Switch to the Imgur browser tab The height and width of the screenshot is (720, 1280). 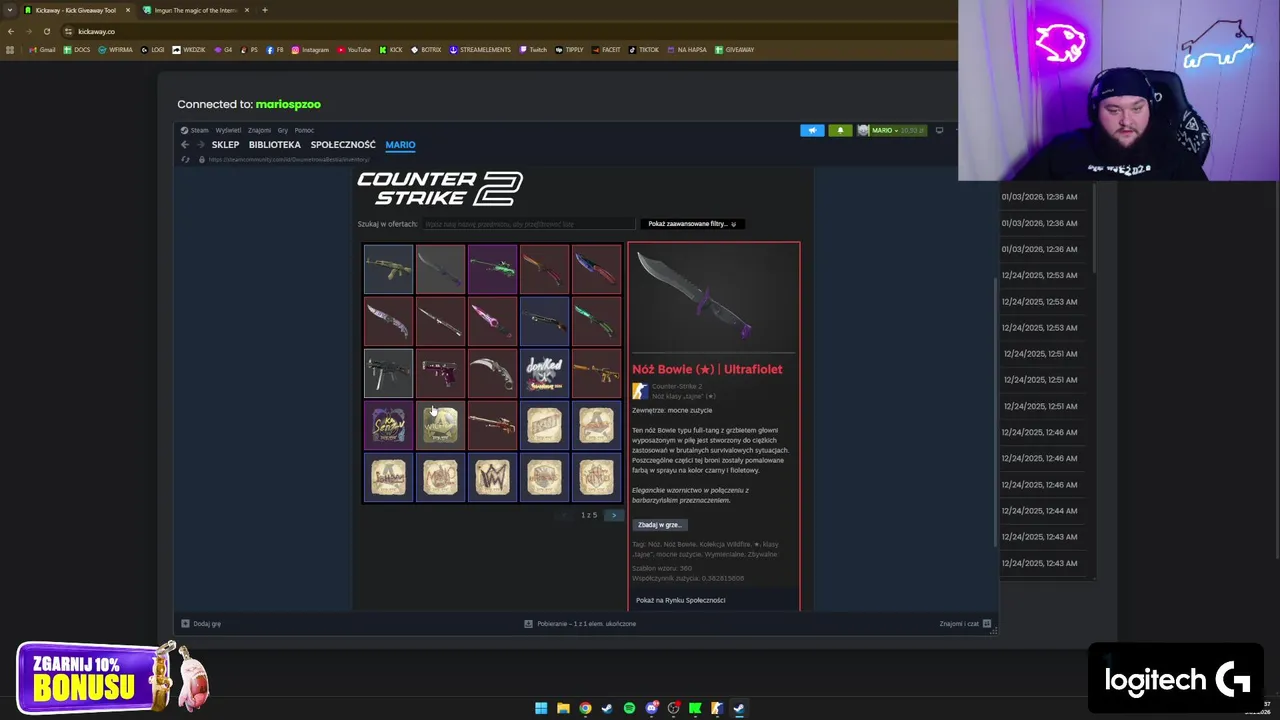195,10
